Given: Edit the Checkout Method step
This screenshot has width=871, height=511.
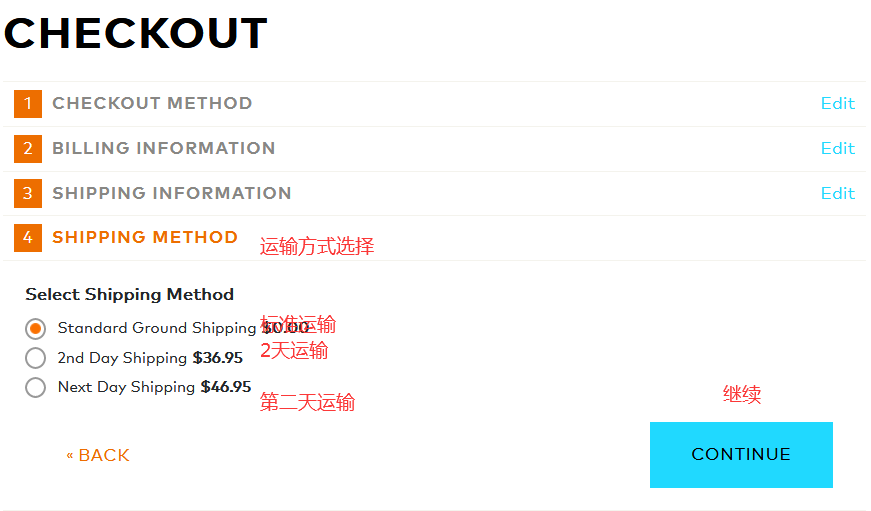Looking at the screenshot, I should click(x=837, y=104).
